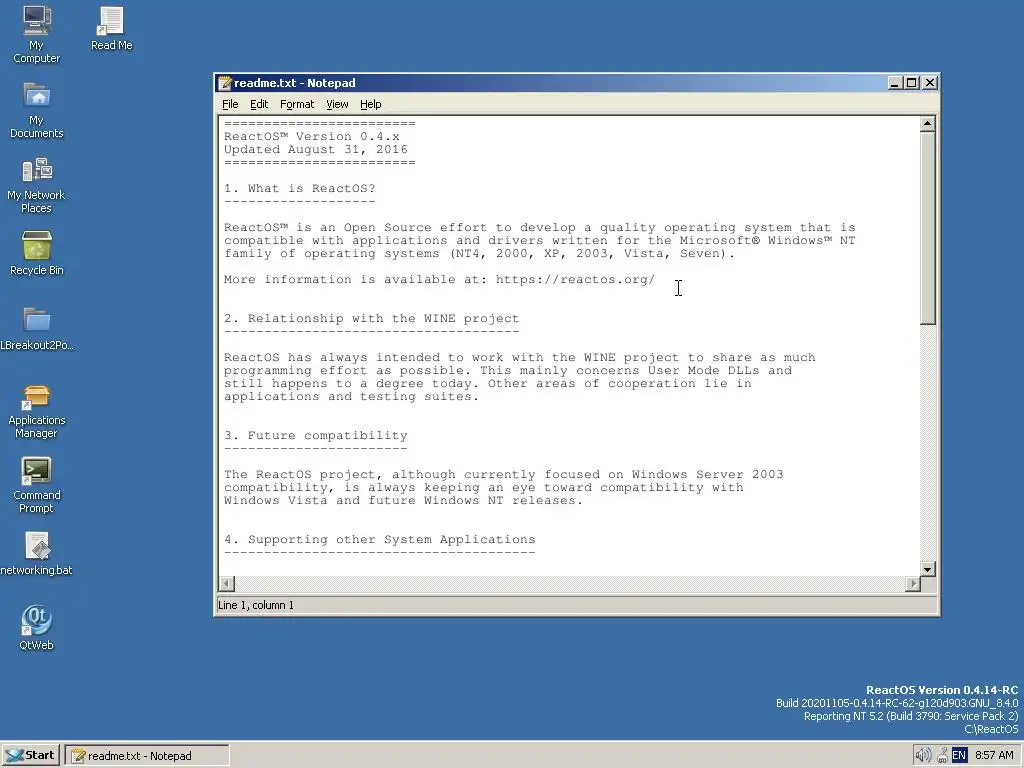The height and width of the screenshot is (768, 1024).
Task: Click the volume icon in system tray
Action: point(923,755)
